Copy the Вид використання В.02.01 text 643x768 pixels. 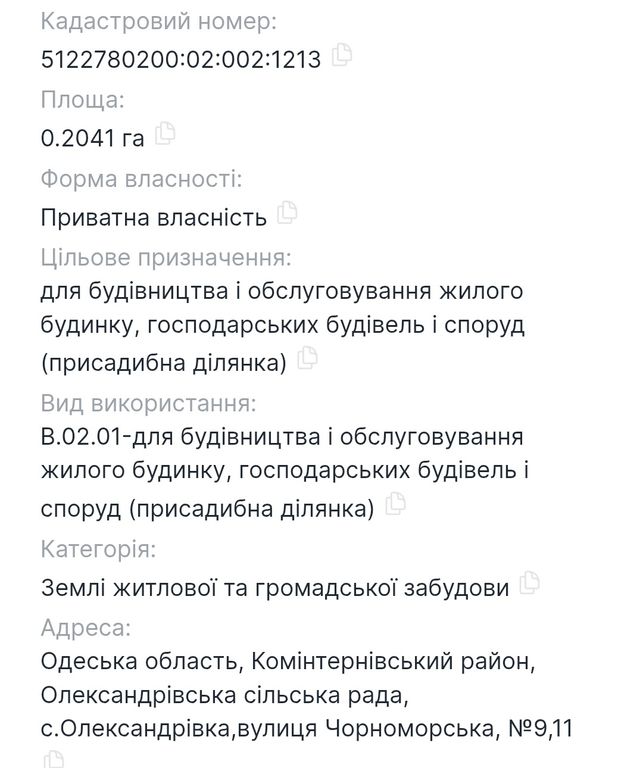pyautogui.click(x=395, y=504)
